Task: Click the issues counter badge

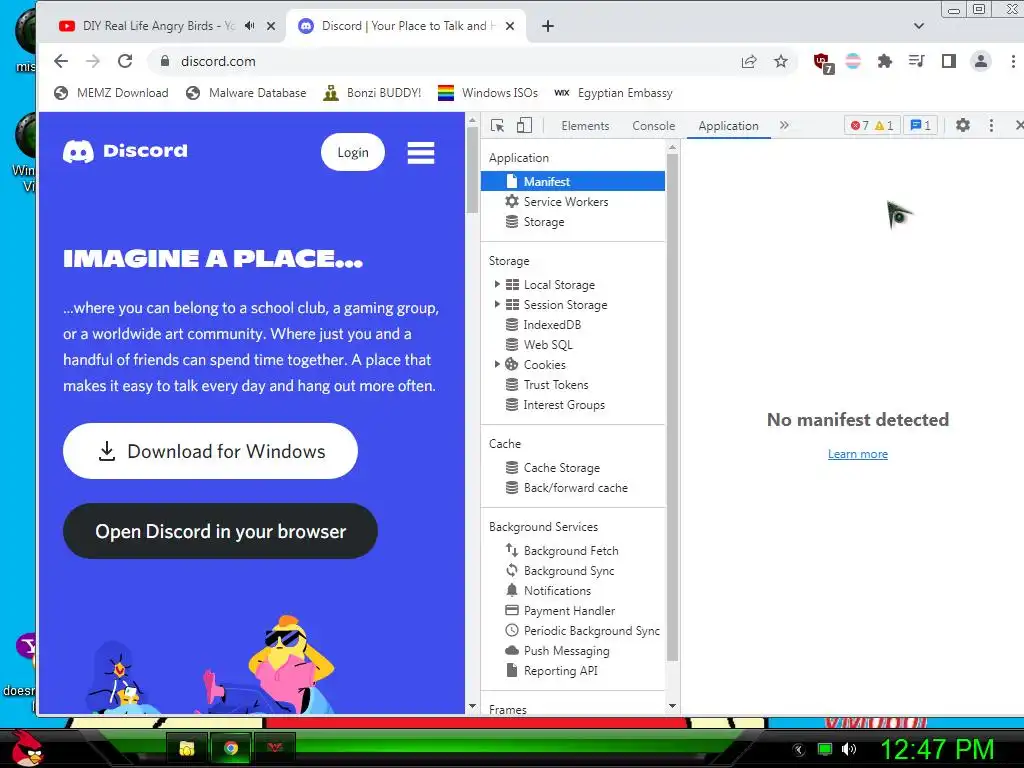Action: (921, 125)
